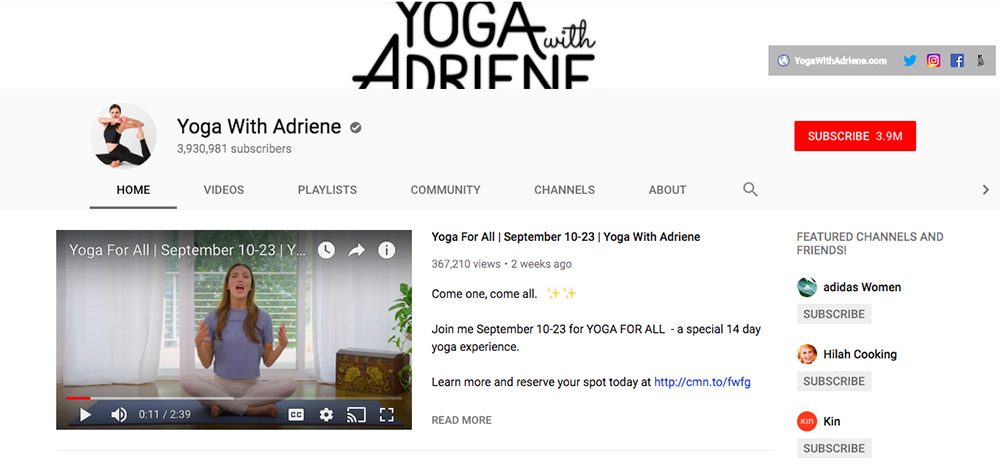Switch to the VIDEOS tab

coord(224,189)
